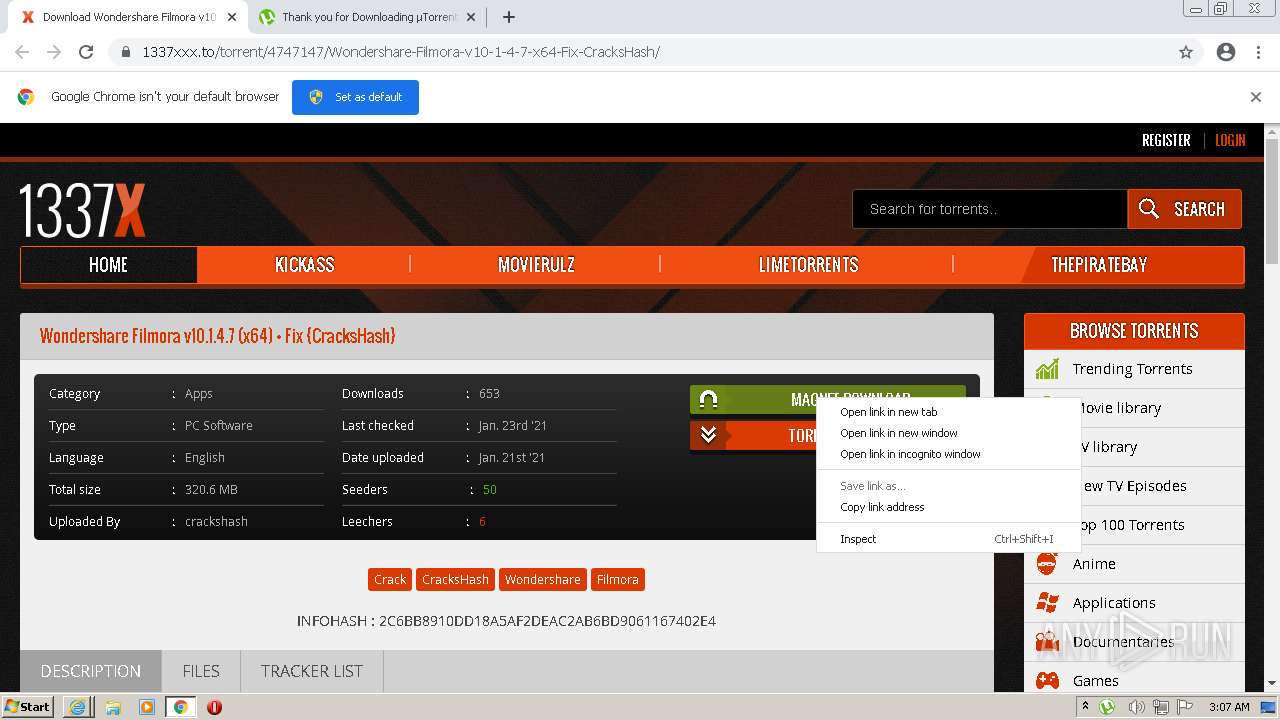Switch to the Files tab
Image resolution: width=1280 pixels, height=720 pixels.
click(x=201, y=671)
